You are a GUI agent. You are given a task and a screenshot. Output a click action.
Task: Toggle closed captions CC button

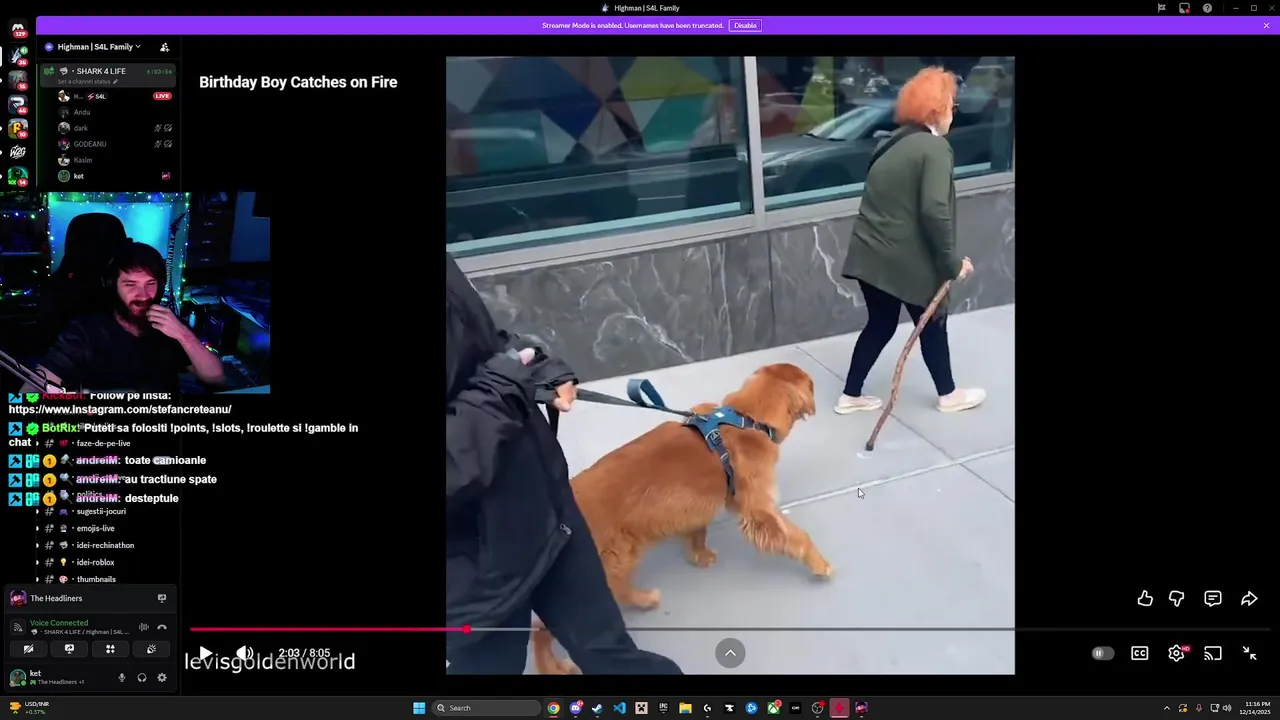tap(1140, 653)
